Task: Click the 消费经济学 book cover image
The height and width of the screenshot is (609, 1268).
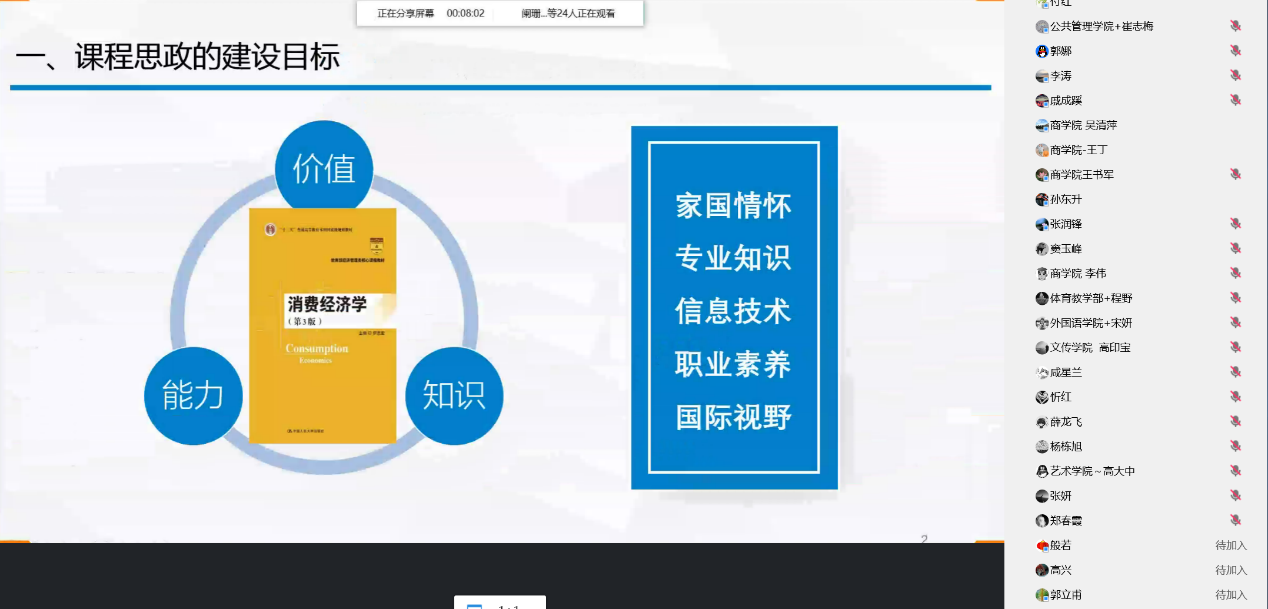Action: pyautogui.click(x=322, y=325)
